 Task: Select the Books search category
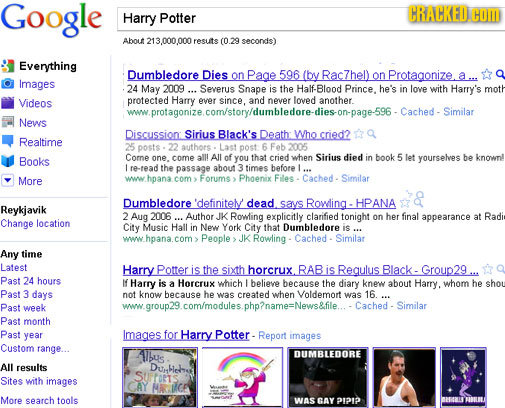coord(34,162)
